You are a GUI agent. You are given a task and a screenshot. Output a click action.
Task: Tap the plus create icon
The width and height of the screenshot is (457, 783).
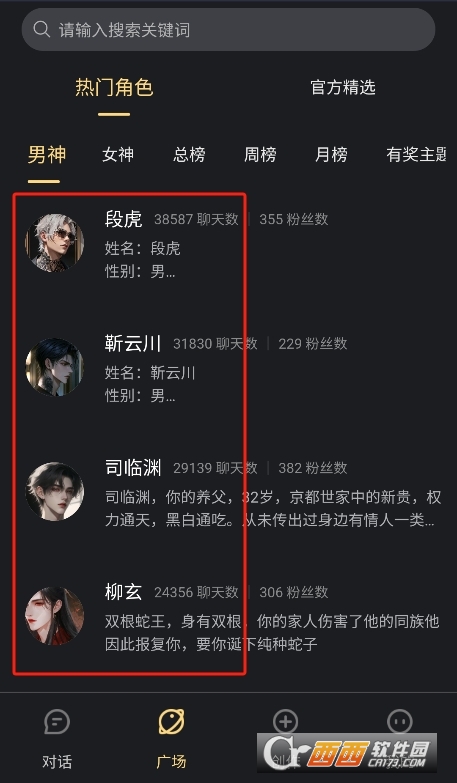click(x=286, y=722)
